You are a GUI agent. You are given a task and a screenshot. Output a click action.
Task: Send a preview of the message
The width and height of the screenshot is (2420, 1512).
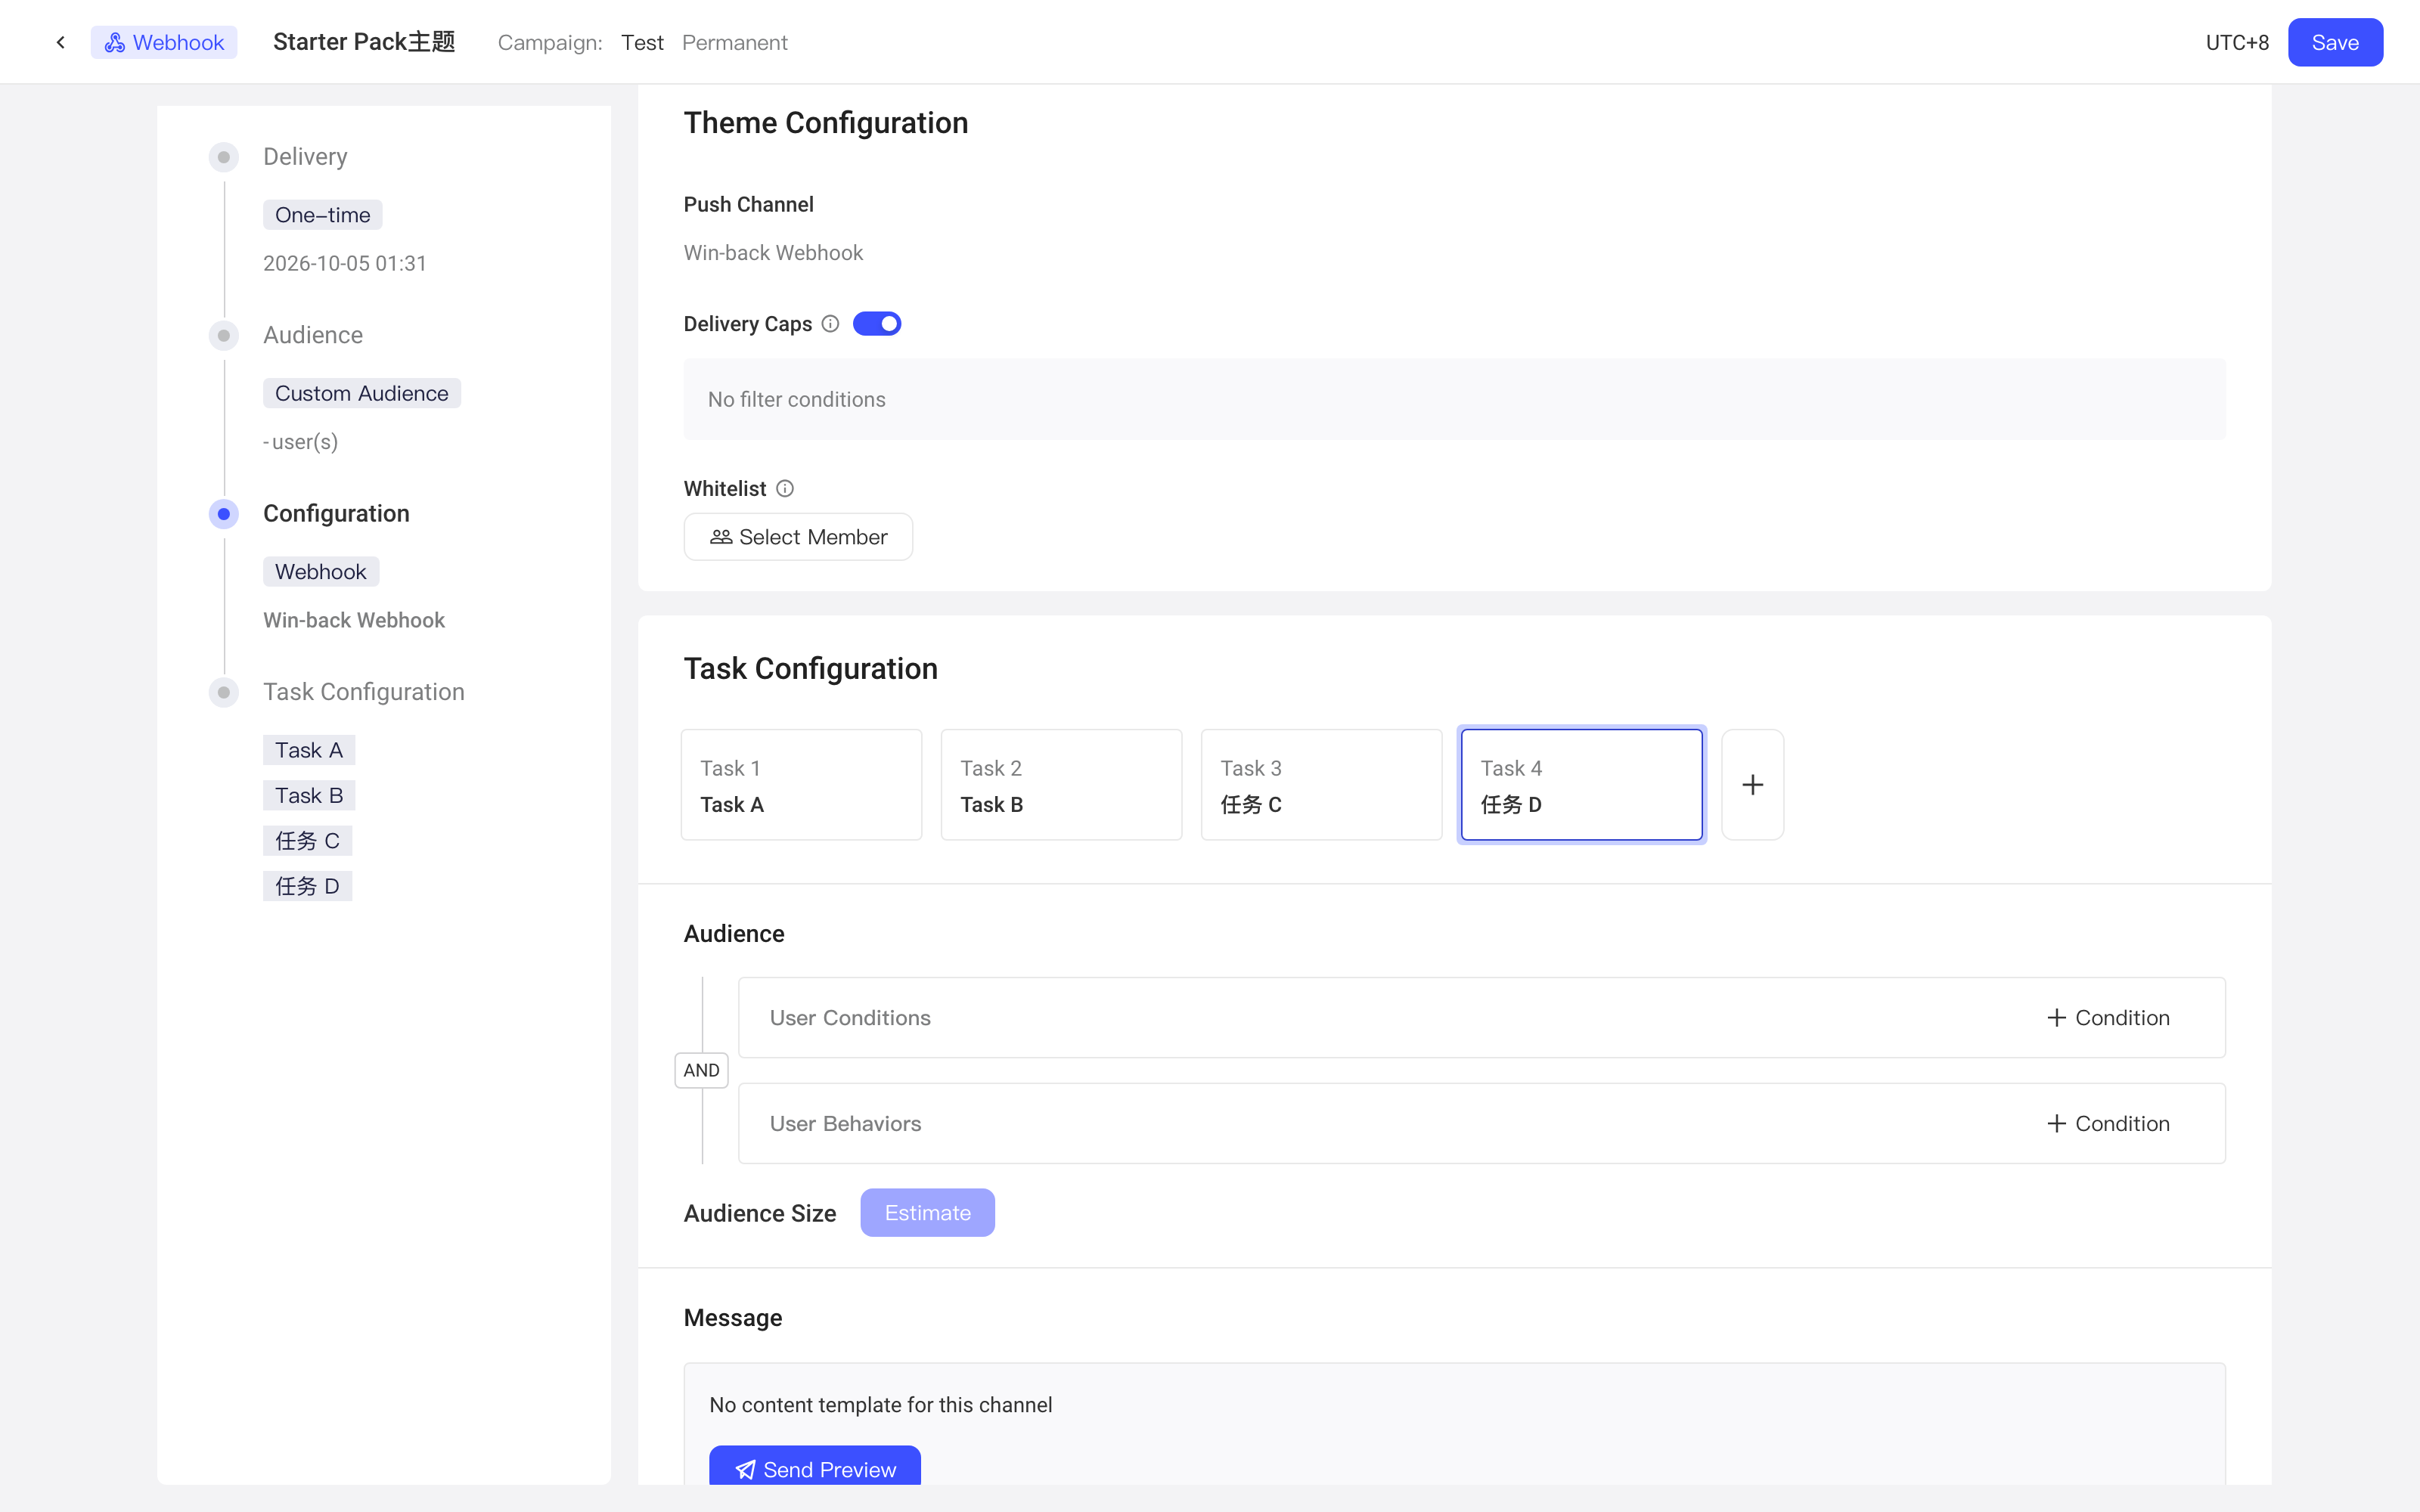815,1467
